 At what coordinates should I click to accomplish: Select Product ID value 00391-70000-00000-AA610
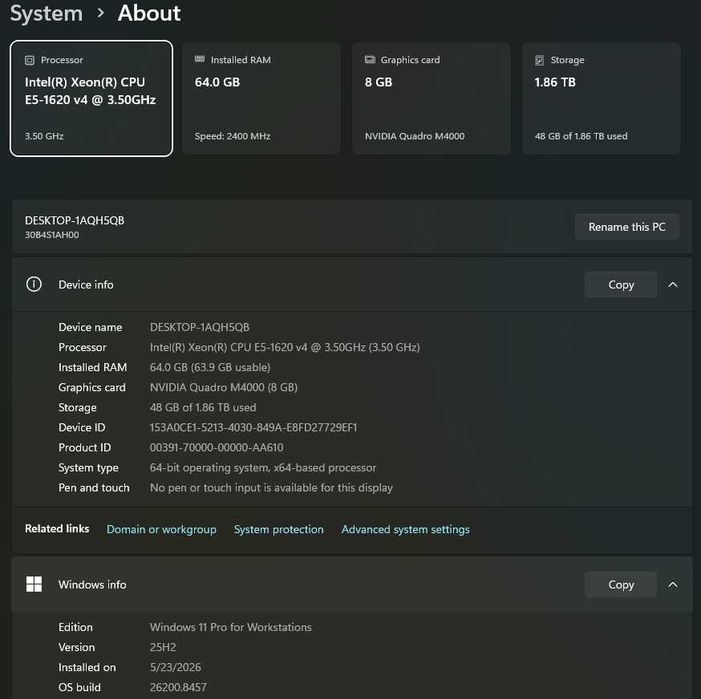(216, 447)
